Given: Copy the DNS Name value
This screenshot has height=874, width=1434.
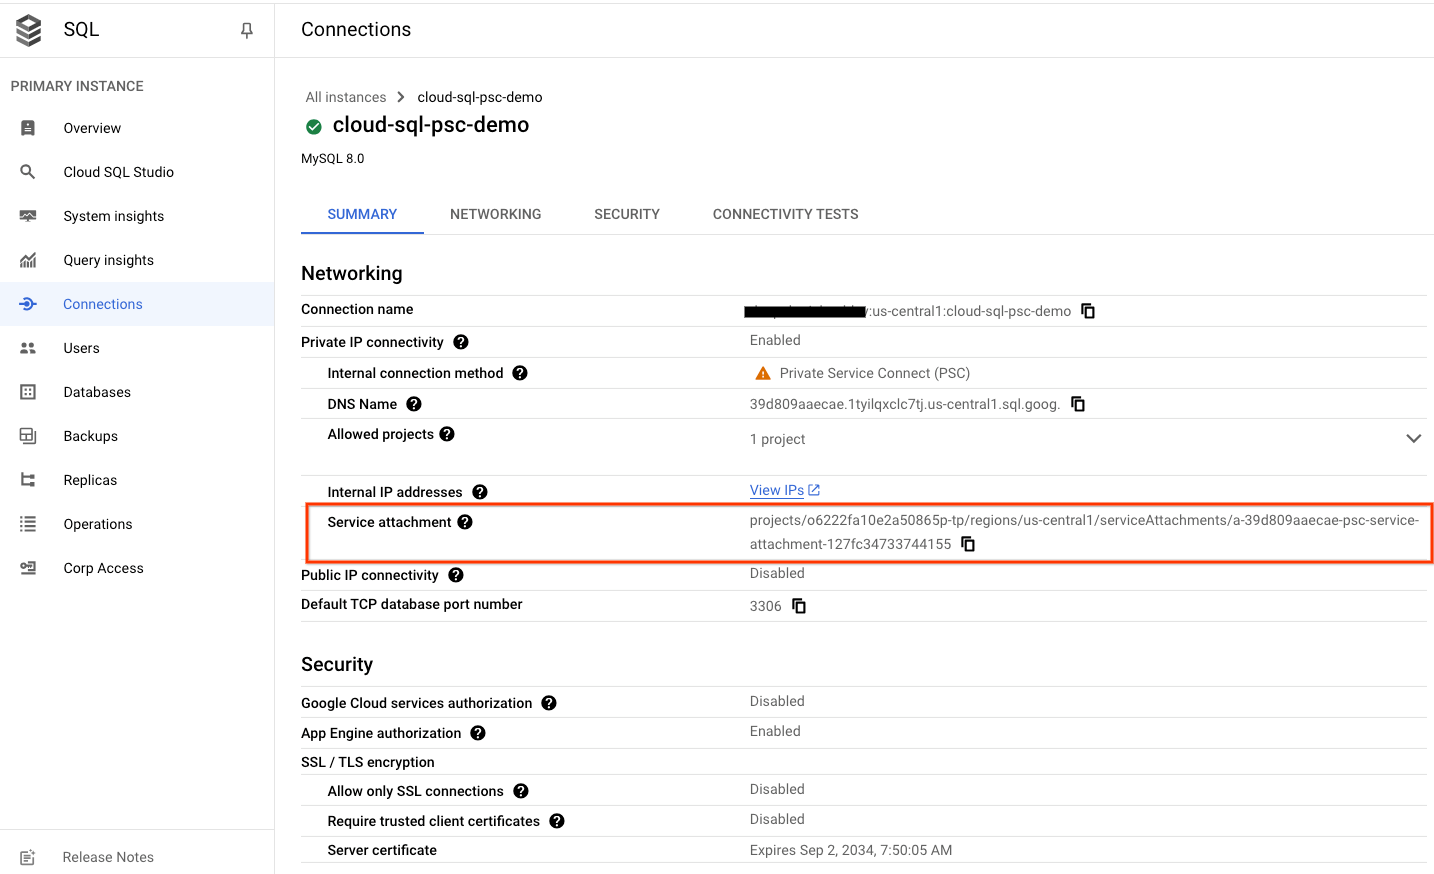Looking at the screenshot, I should point(1078,404).
